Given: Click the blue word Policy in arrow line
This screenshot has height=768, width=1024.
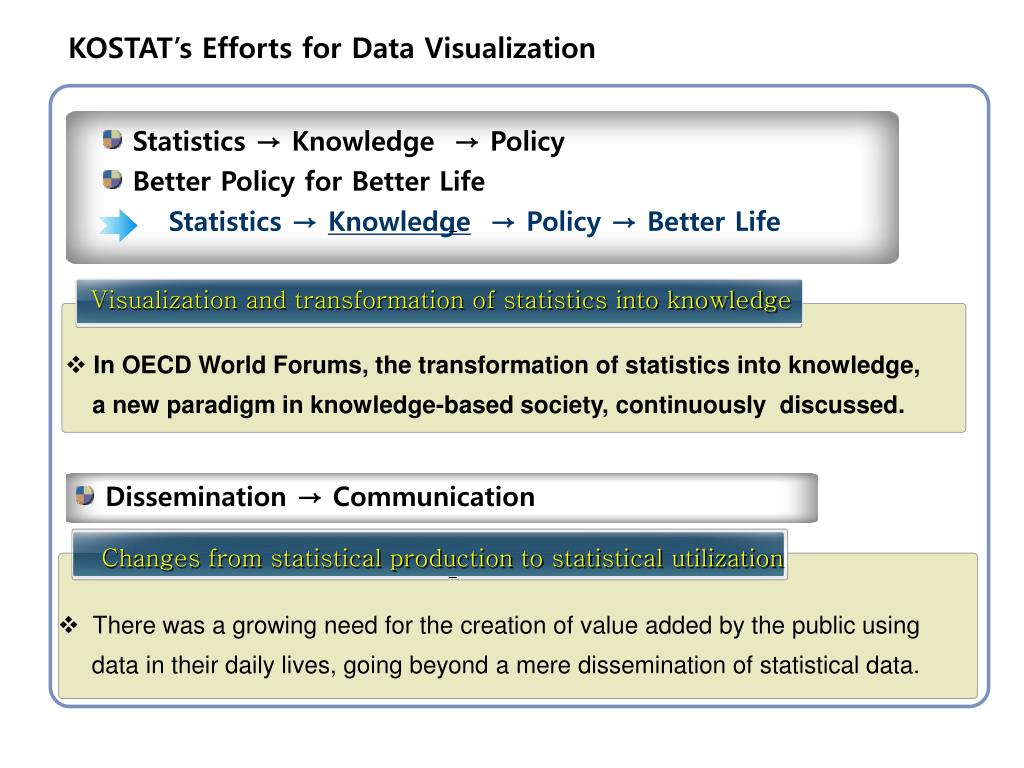Looking at the screenshot, I should click(564, 223).
